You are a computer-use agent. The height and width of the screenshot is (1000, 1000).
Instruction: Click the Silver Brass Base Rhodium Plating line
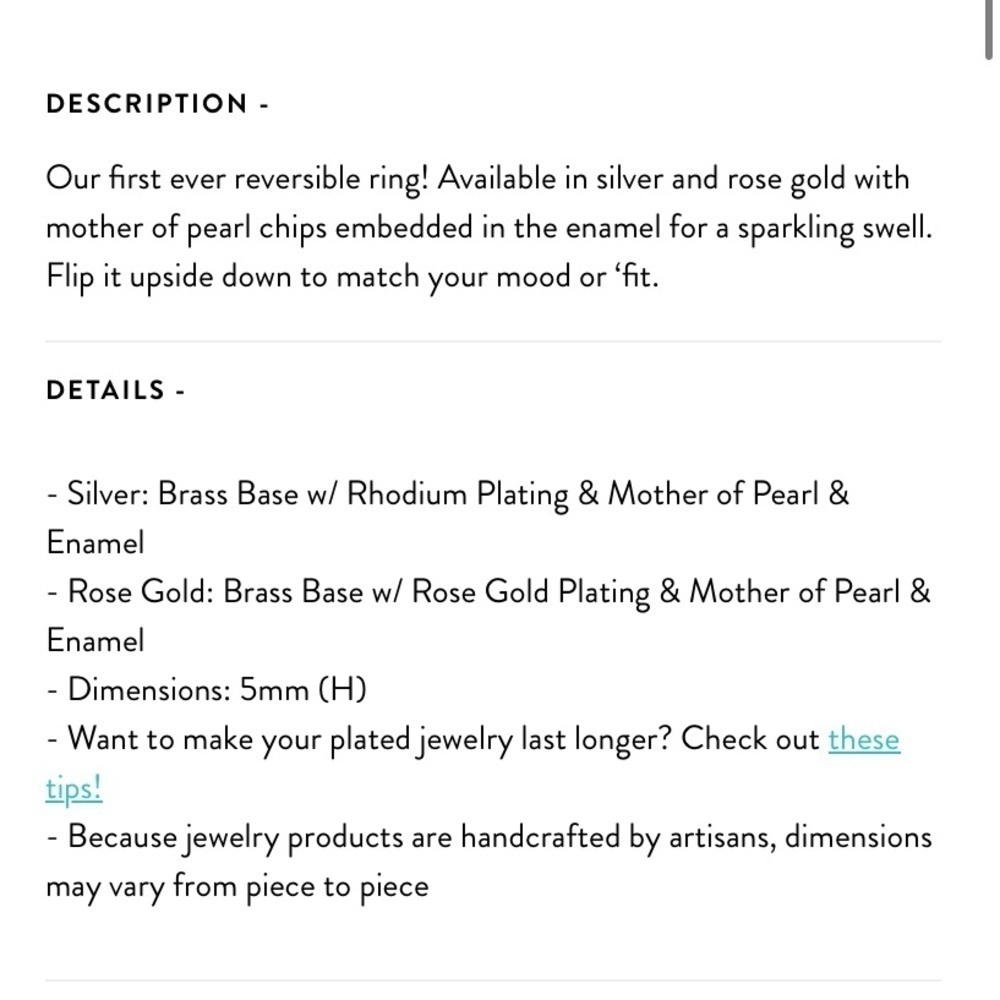448,494
